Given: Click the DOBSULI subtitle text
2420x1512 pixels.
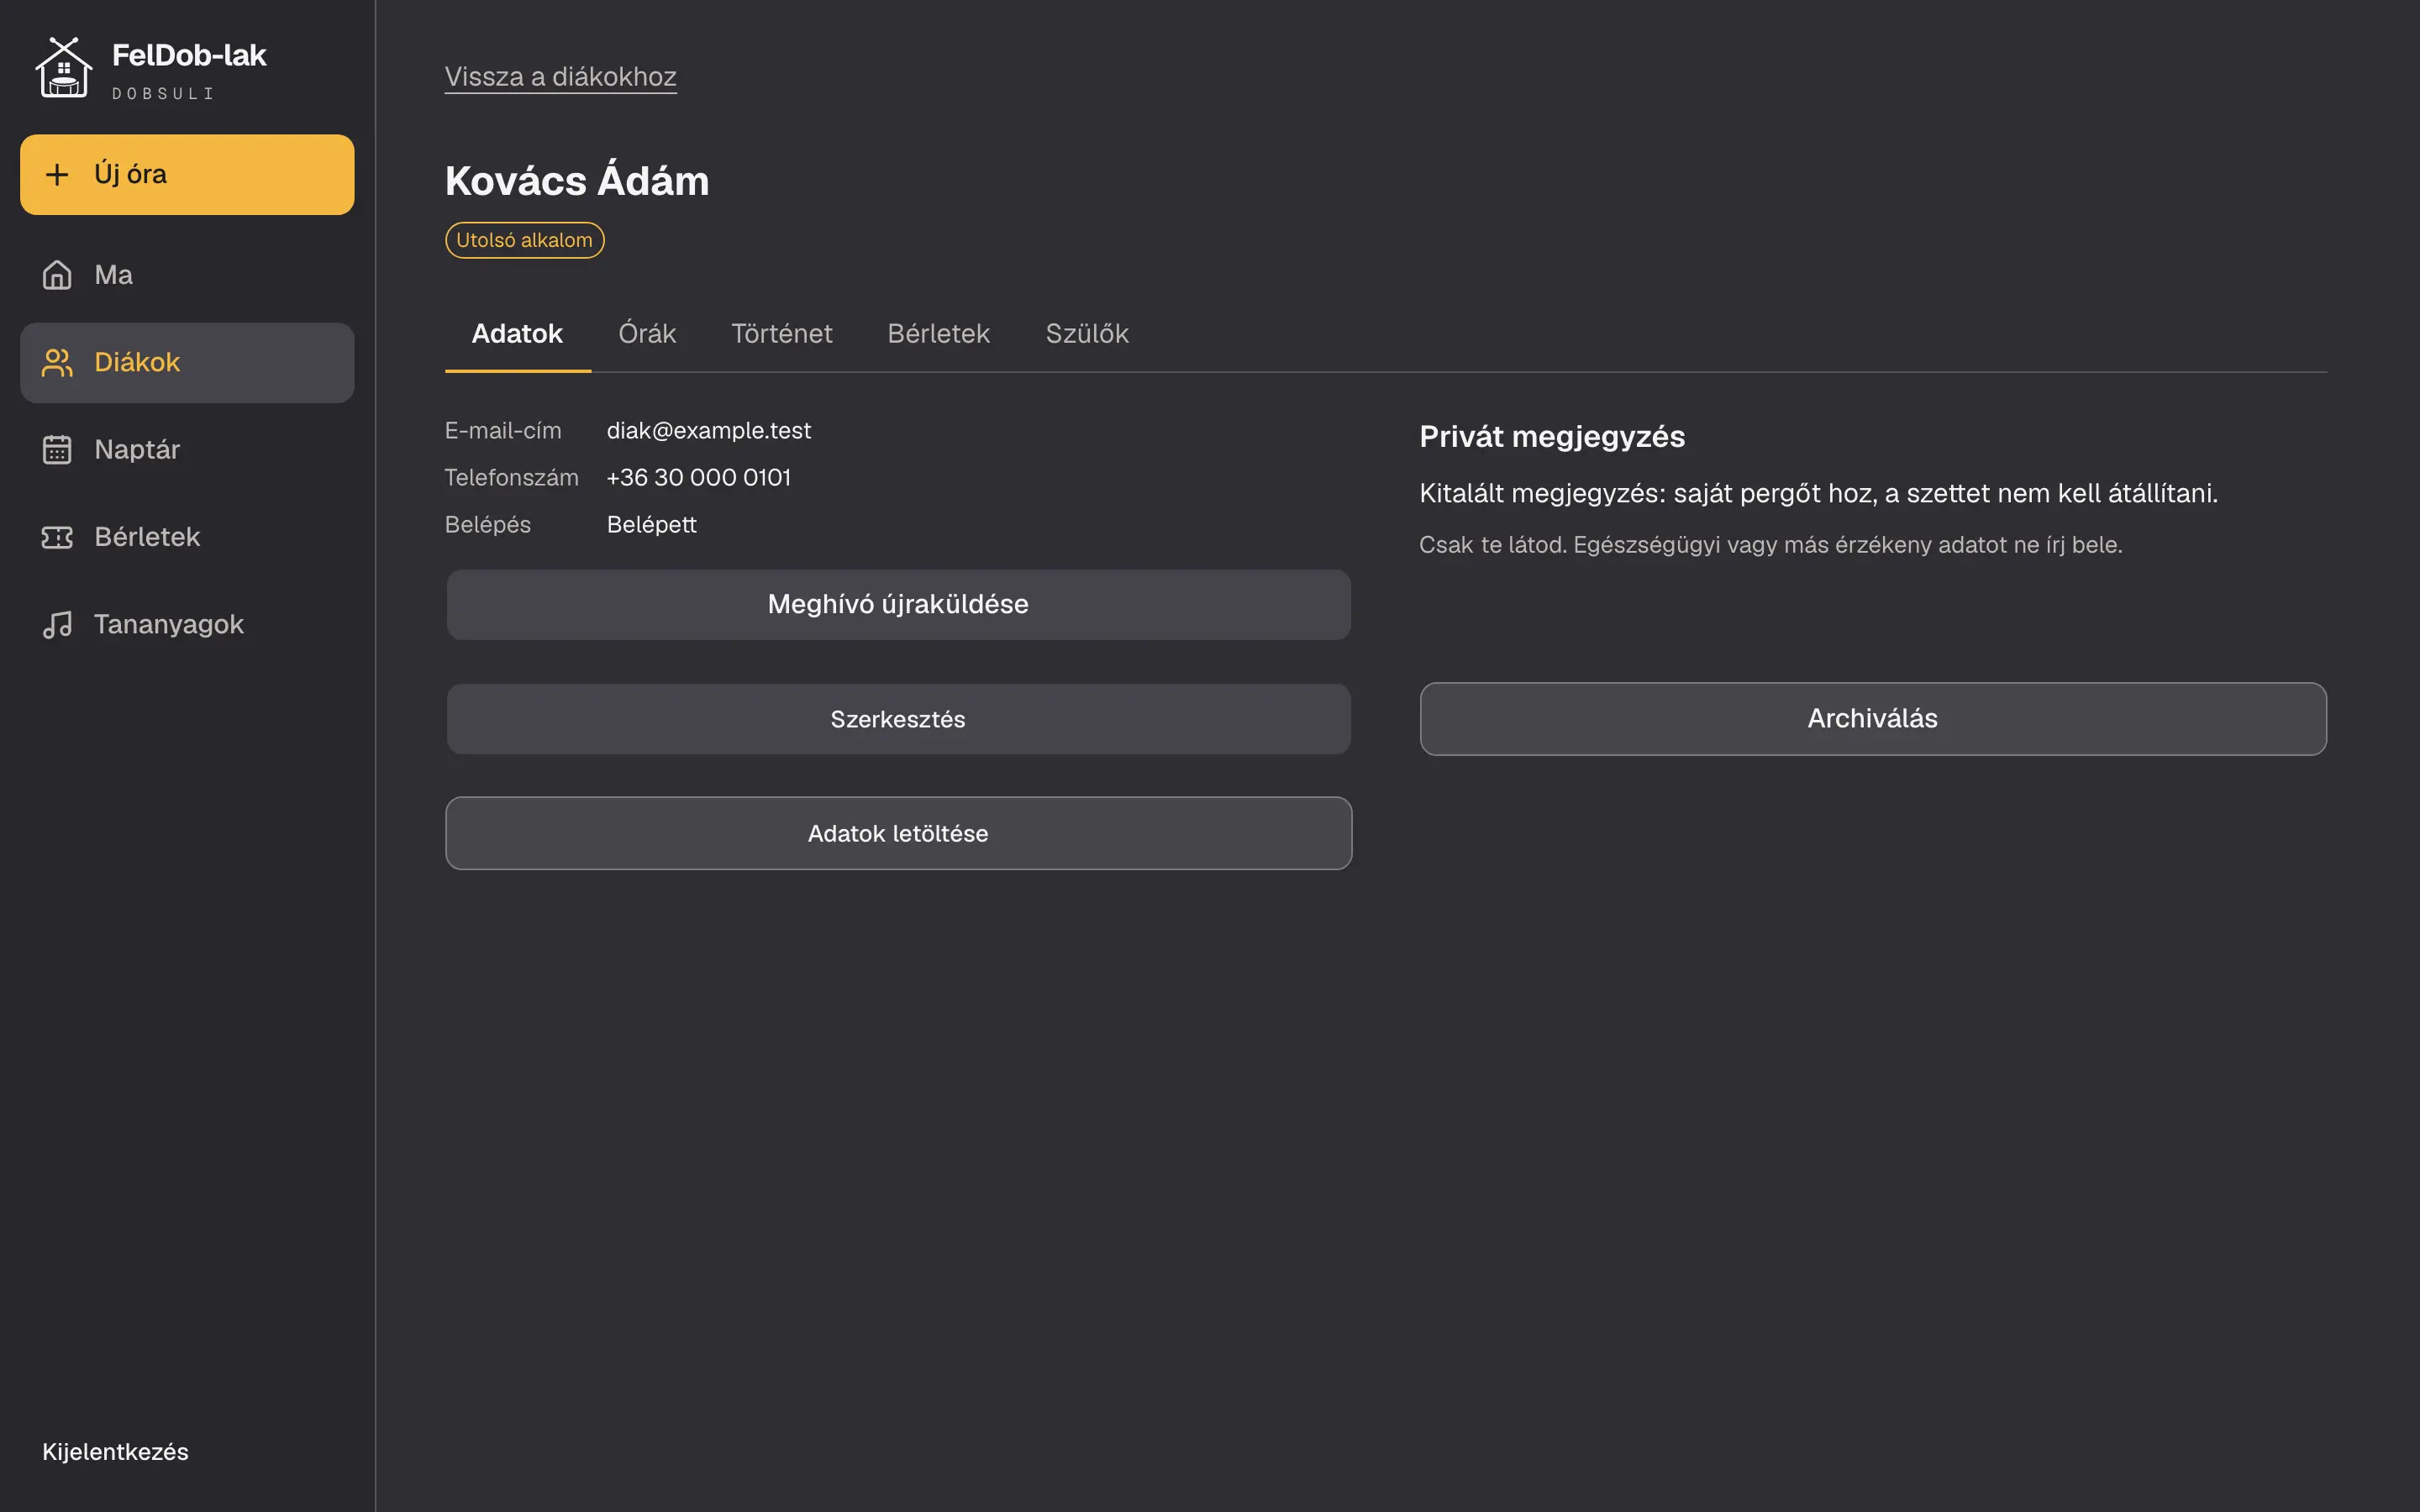Looking at the screenshot, I should click(163, 94).
